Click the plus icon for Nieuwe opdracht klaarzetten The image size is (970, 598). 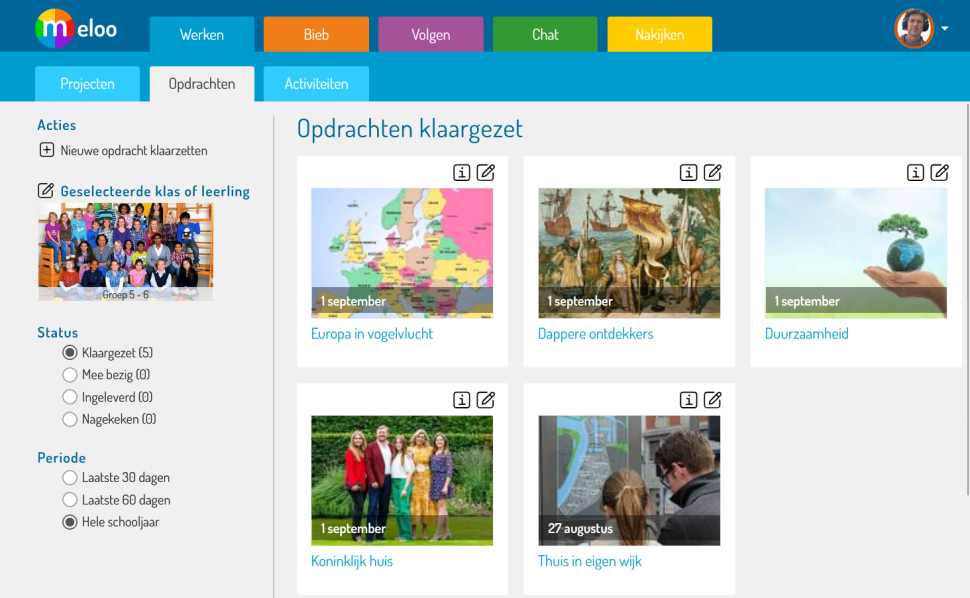pos(46,151)
